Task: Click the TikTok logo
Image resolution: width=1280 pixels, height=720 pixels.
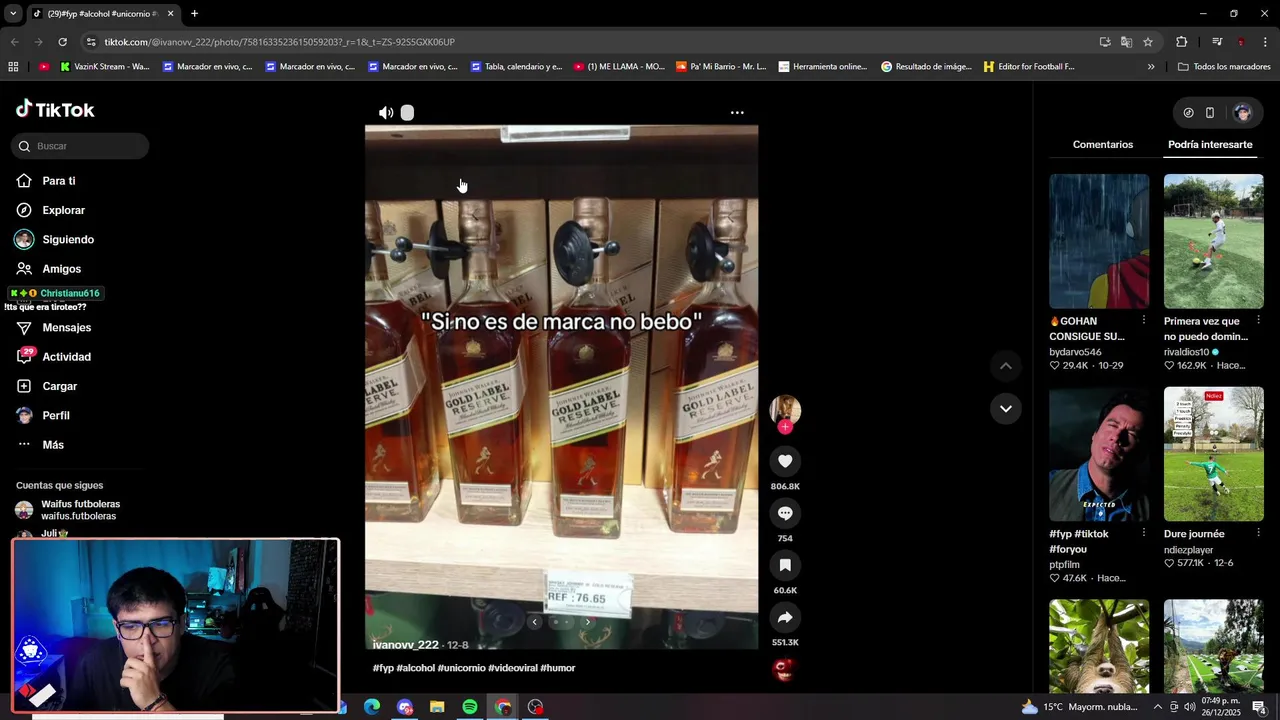Action: point(55,109)
